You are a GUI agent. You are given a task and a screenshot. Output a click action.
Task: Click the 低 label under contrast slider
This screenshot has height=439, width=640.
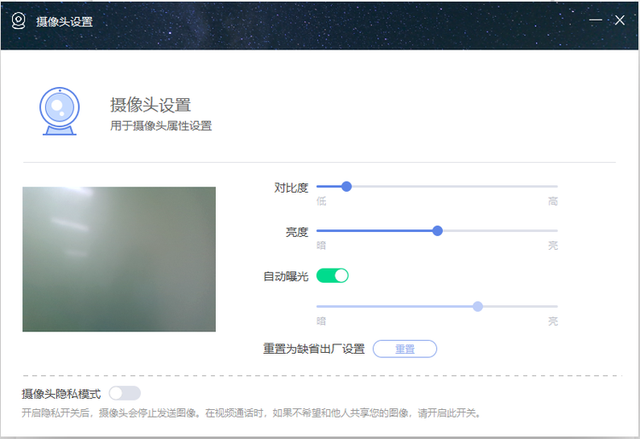click(321, 201)
